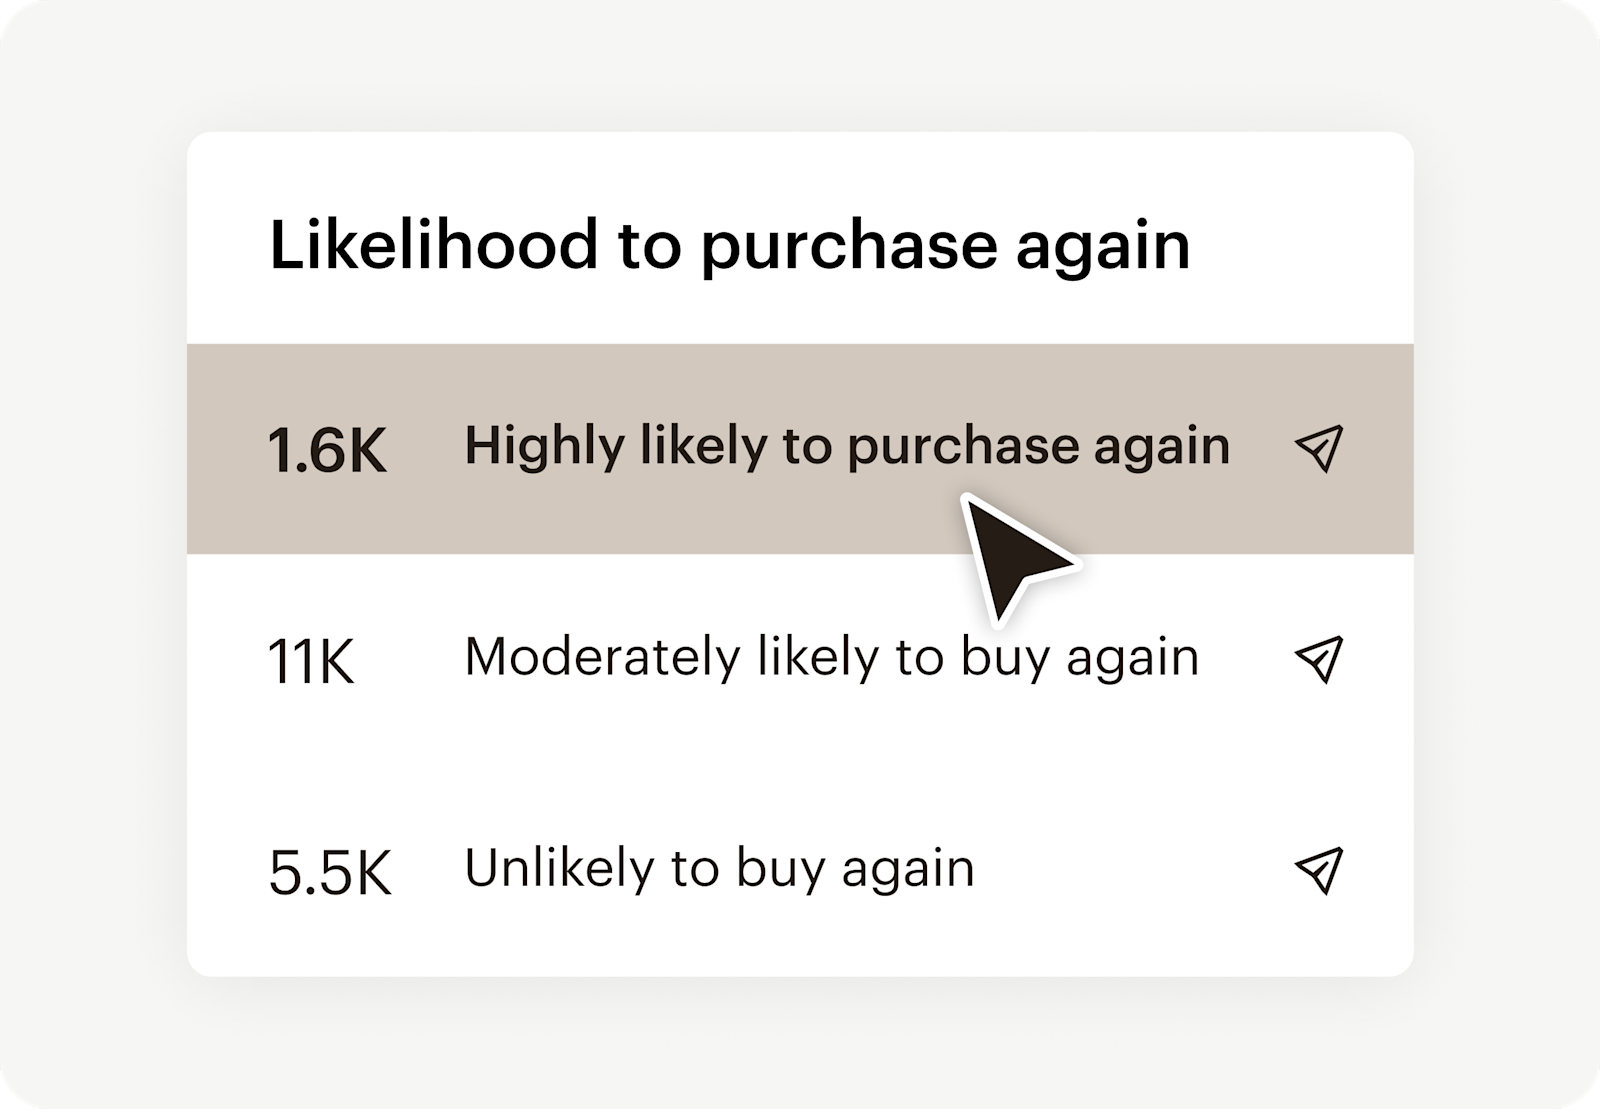Image resolution: width=1600 pixels, height=1109 pixels.
Task: Click the Likelihood to purchase again title
Action: coord(730,245)
